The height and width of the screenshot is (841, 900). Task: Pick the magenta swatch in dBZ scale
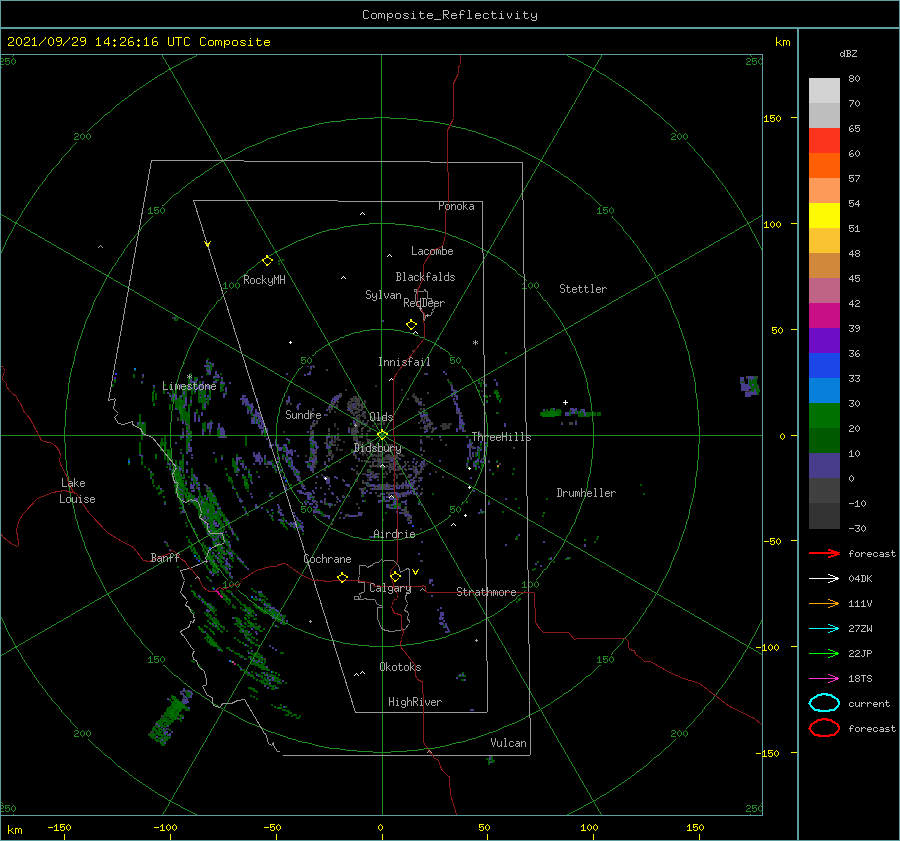[x=824, y=315]
